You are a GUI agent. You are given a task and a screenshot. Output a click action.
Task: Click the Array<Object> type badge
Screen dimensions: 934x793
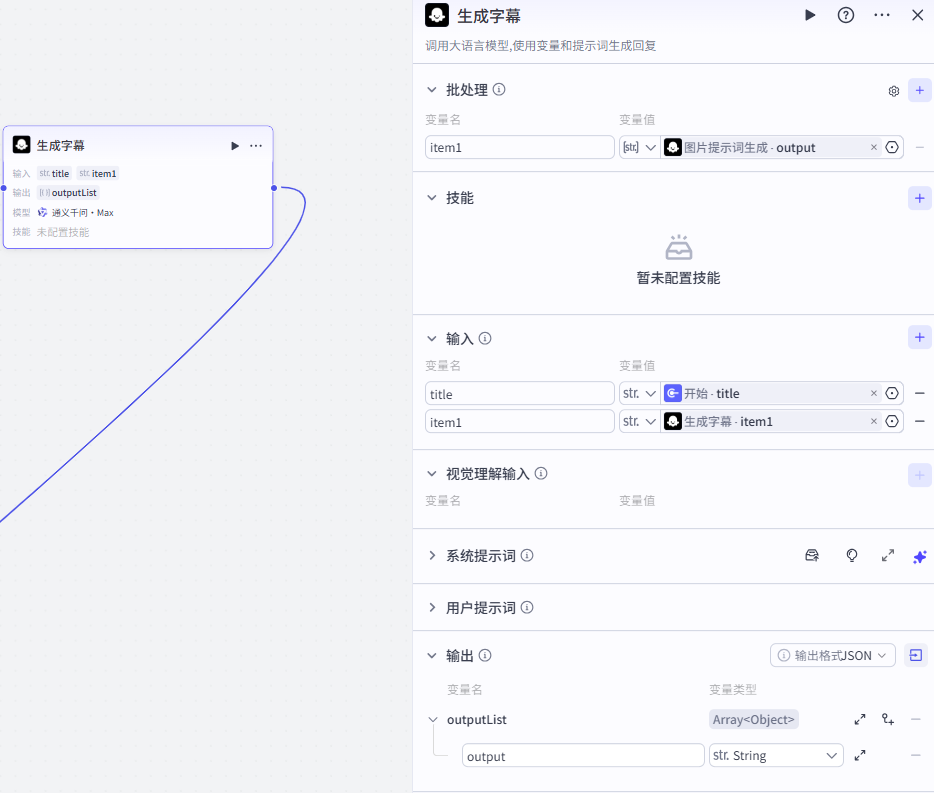[754, 720]
